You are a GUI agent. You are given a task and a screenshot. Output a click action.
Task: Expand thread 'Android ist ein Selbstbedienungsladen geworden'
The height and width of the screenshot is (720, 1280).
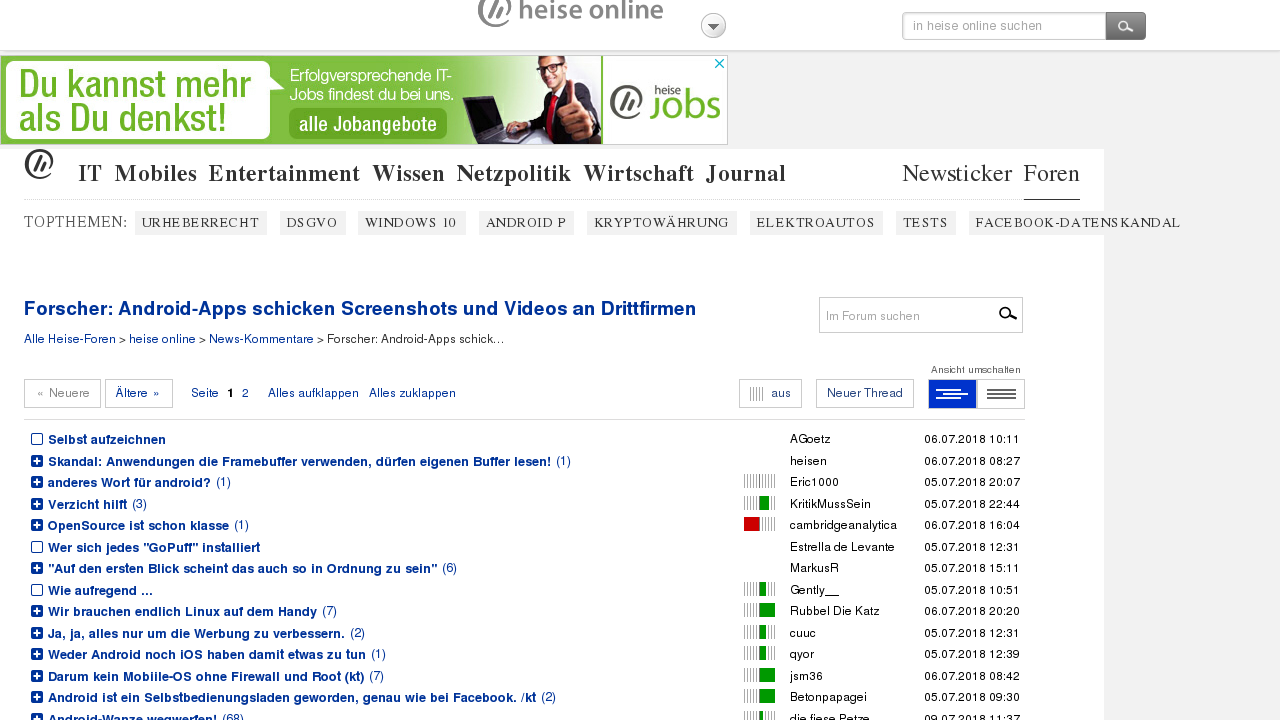[x=37, y=697]
